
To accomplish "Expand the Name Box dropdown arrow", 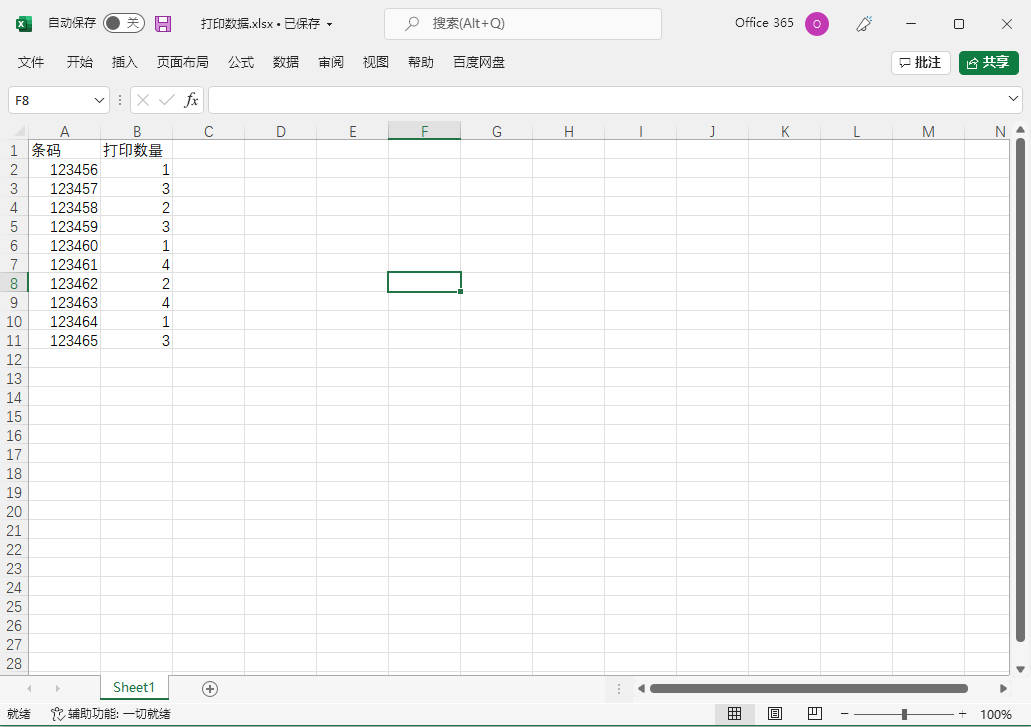I will click(x=99, y=100).
